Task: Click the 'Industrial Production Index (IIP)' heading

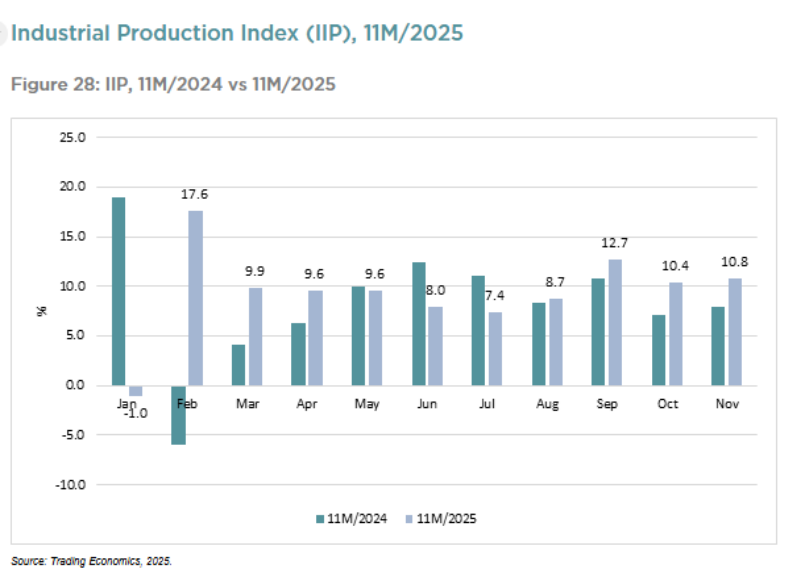Action: (238, 33)
